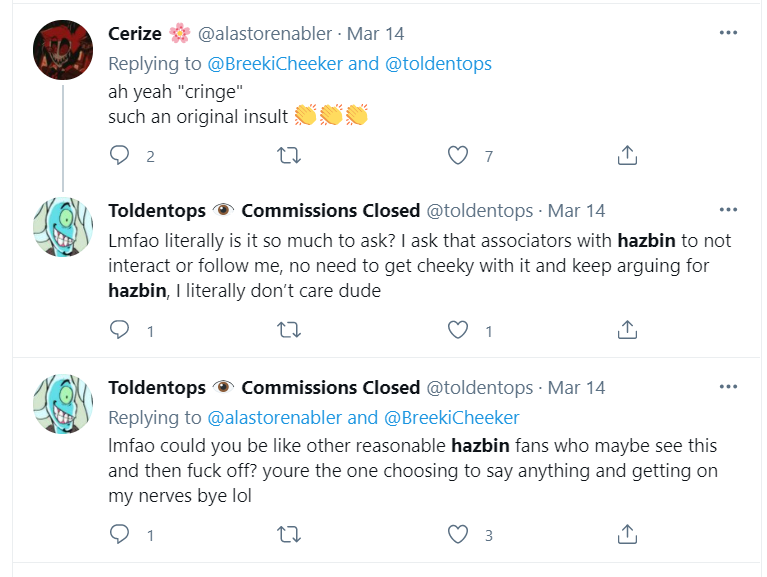
Task: Reply to the "my nerves bye lol" tweet
Action: [x=119, y=534]
